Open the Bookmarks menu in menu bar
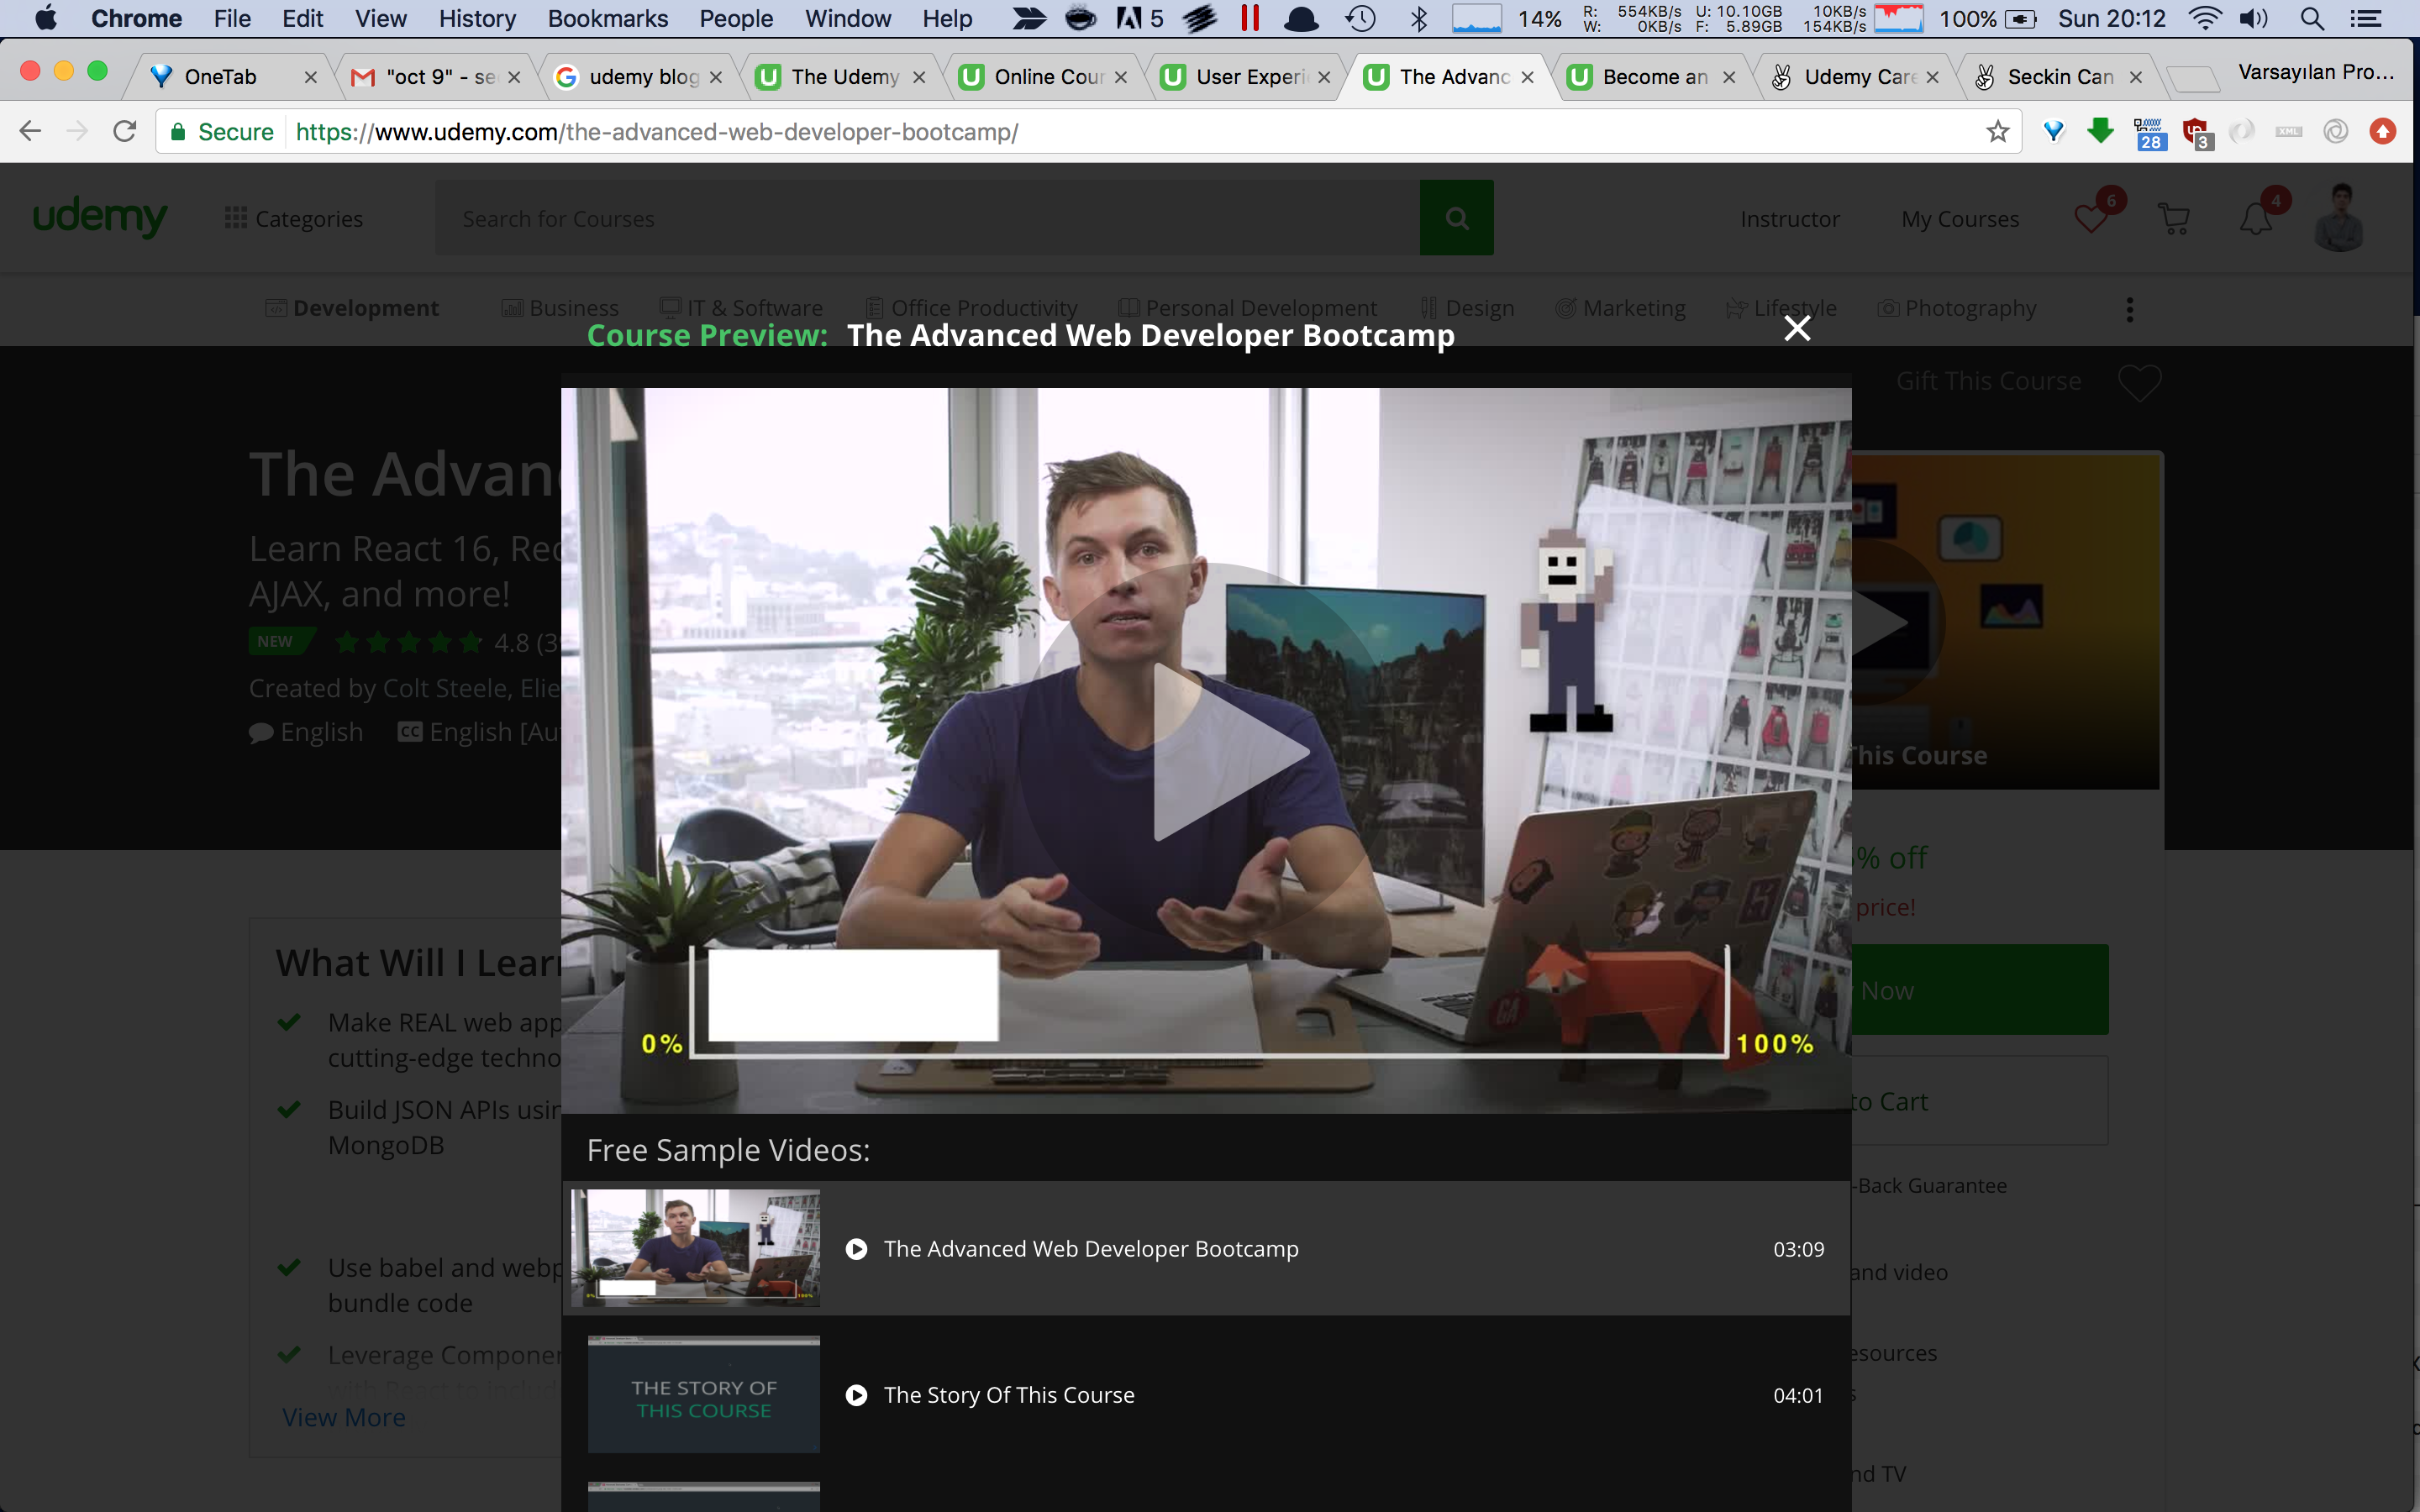 pyautogui.click(x=607, y=18)
